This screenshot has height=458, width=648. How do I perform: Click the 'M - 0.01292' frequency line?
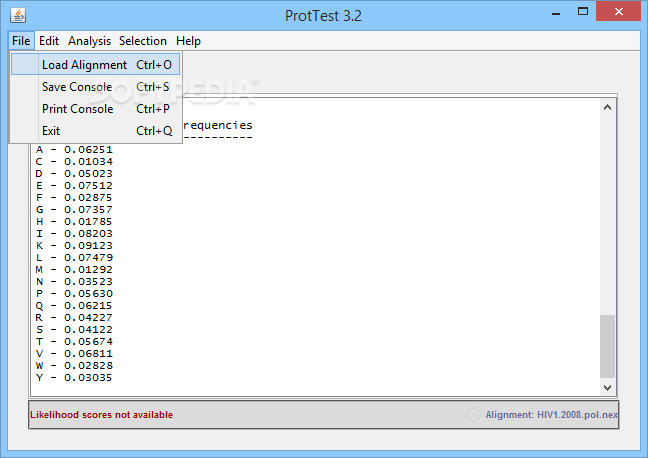pyautogui.click(x=74, y=269)
